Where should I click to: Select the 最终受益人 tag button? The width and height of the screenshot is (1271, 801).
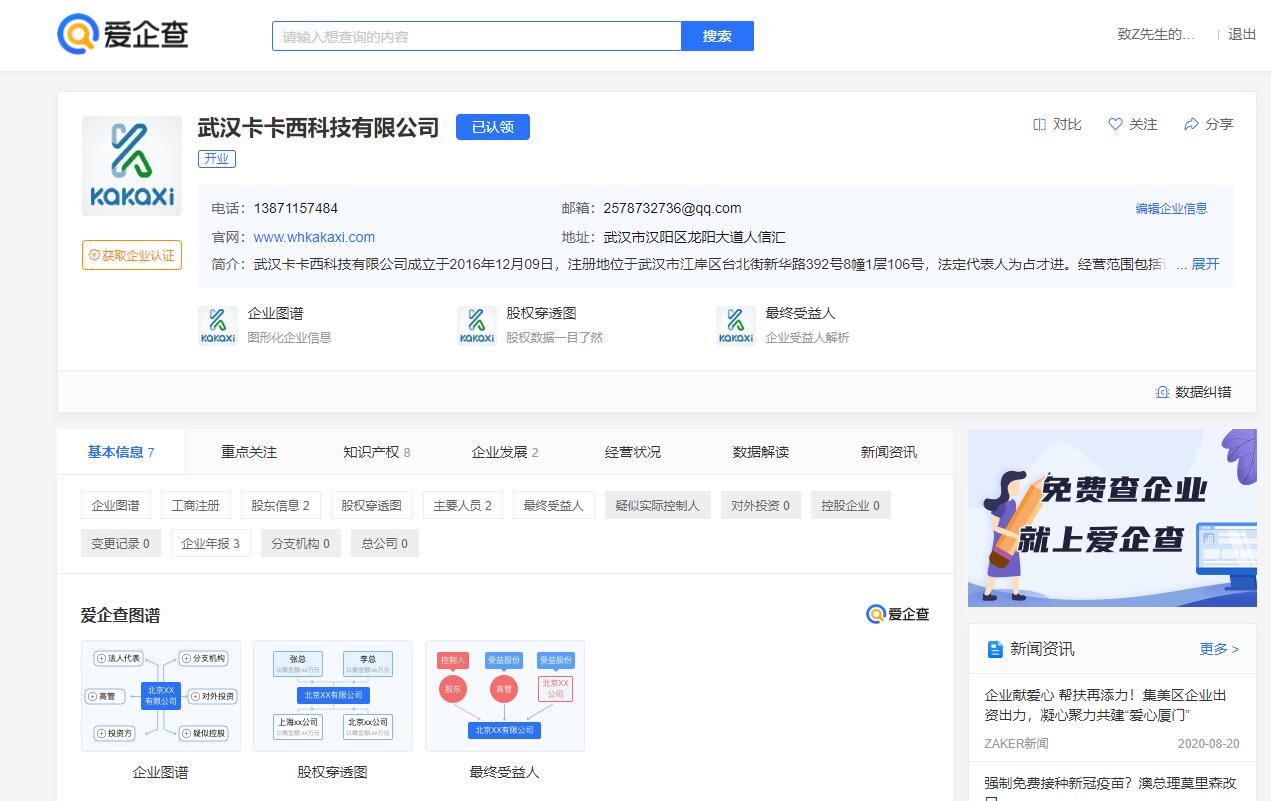[554, 505]
